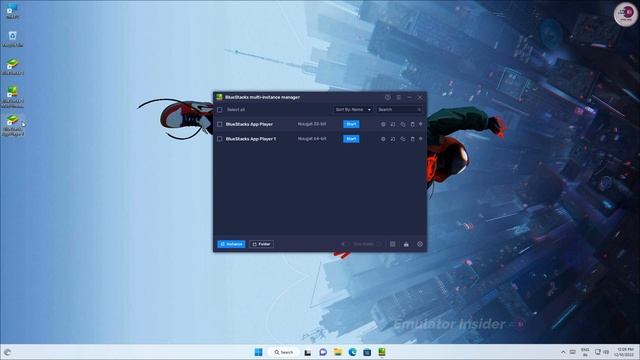
Task: Check the BlueStacks App Player 1 row checkbox
Action: click(x=220, y=139)
